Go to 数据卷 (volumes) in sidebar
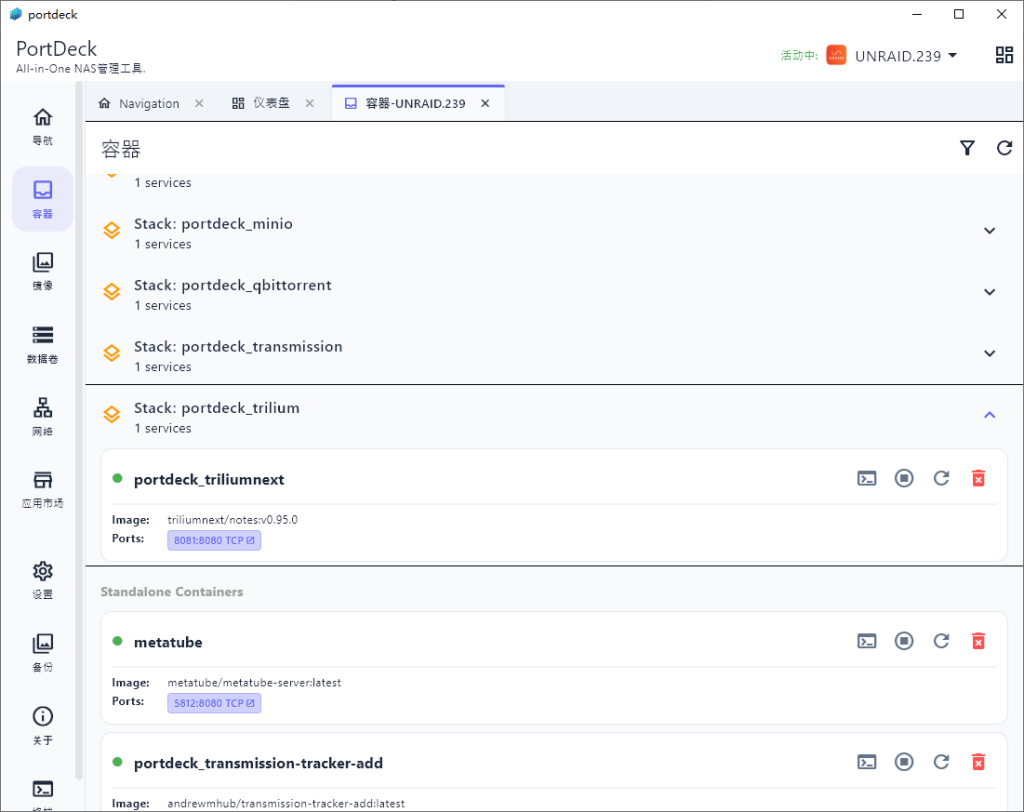The width and height of the screenshot is (1024, 812). 42,344
